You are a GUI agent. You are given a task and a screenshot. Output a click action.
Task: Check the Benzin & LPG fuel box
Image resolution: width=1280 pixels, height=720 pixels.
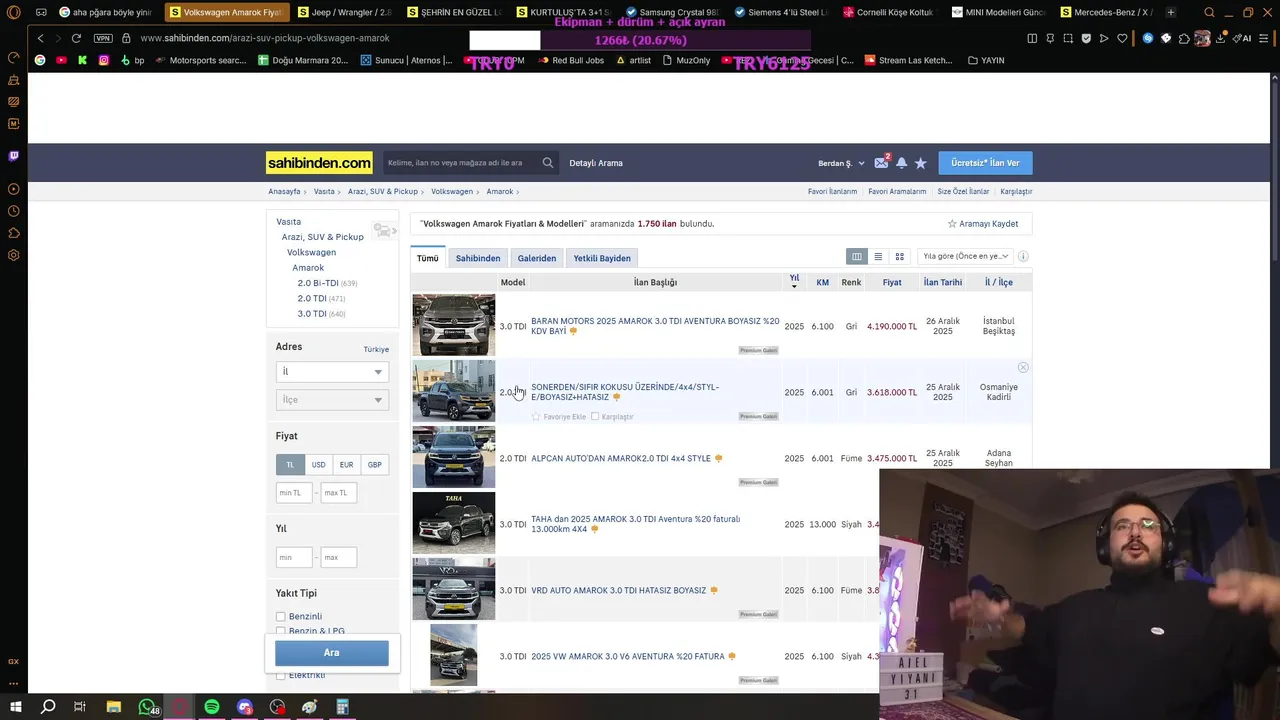[281, 632]
